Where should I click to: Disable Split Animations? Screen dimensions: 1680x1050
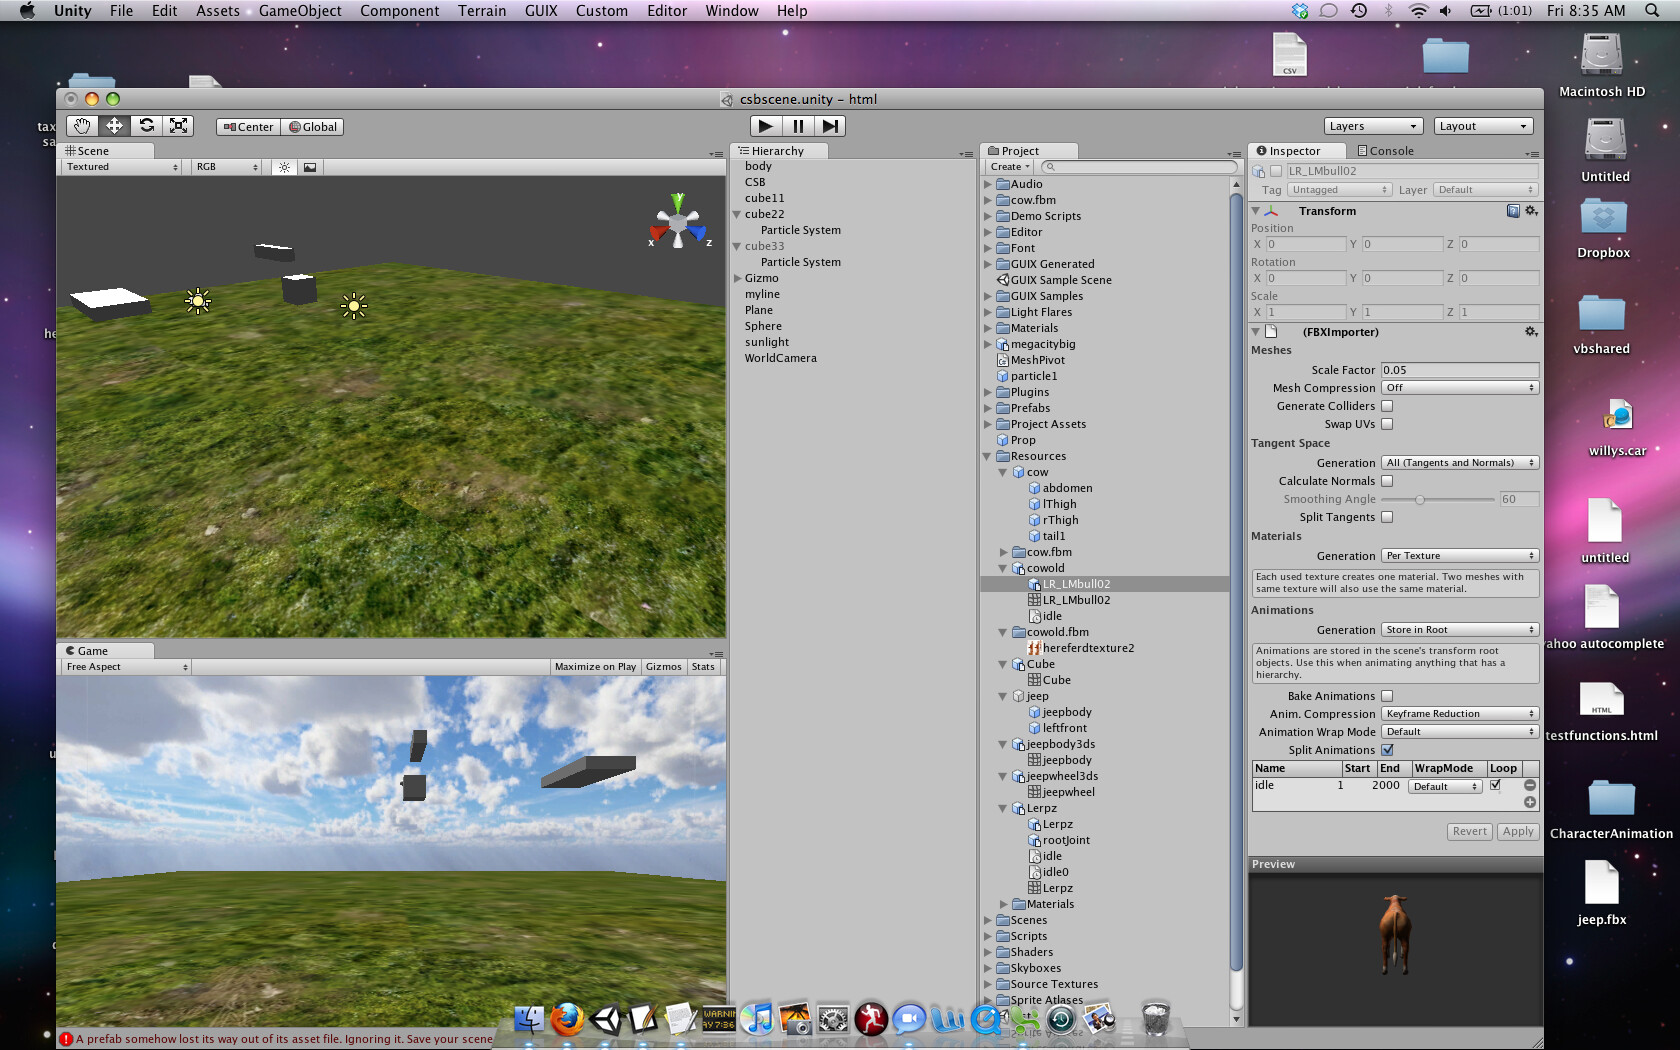coord(1389,750)
